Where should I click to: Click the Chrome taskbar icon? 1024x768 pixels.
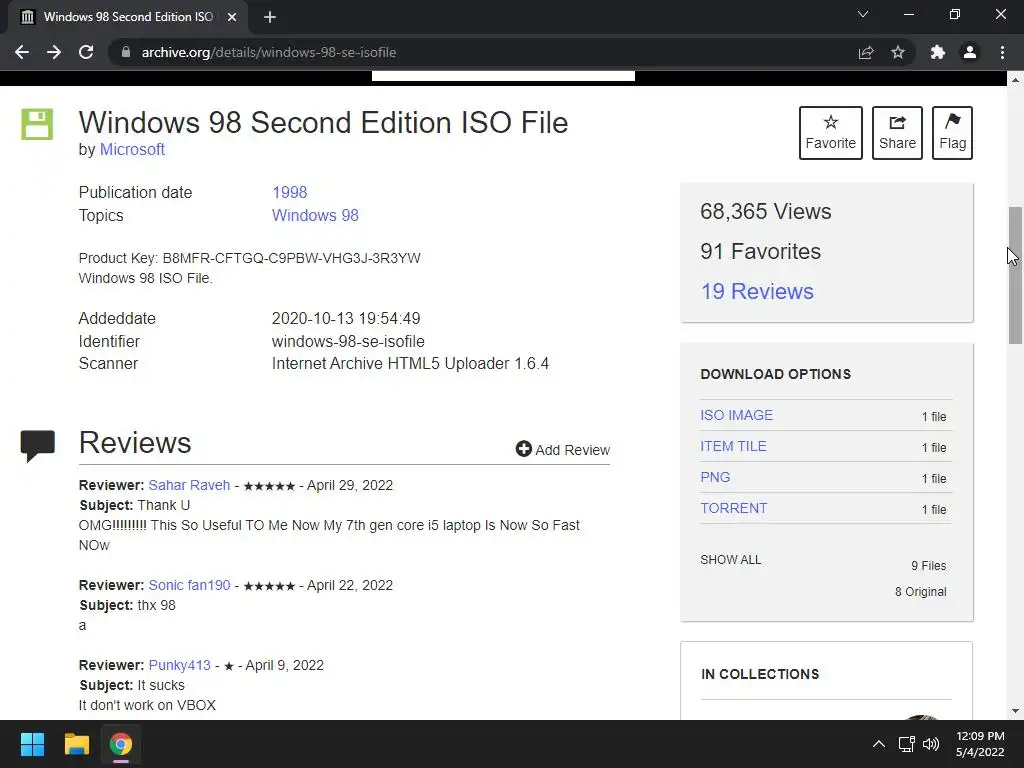[120, 744]
